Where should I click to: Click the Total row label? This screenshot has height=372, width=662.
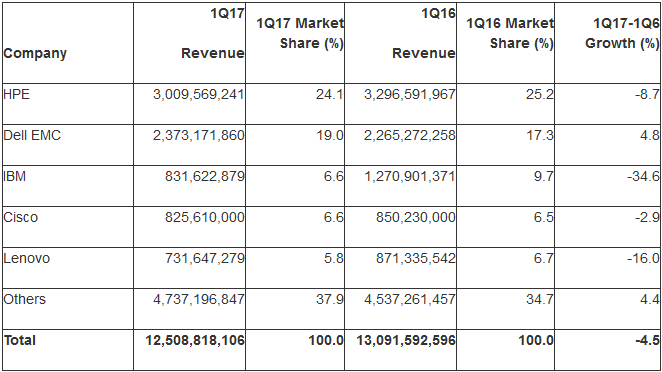tap(20, 340)
